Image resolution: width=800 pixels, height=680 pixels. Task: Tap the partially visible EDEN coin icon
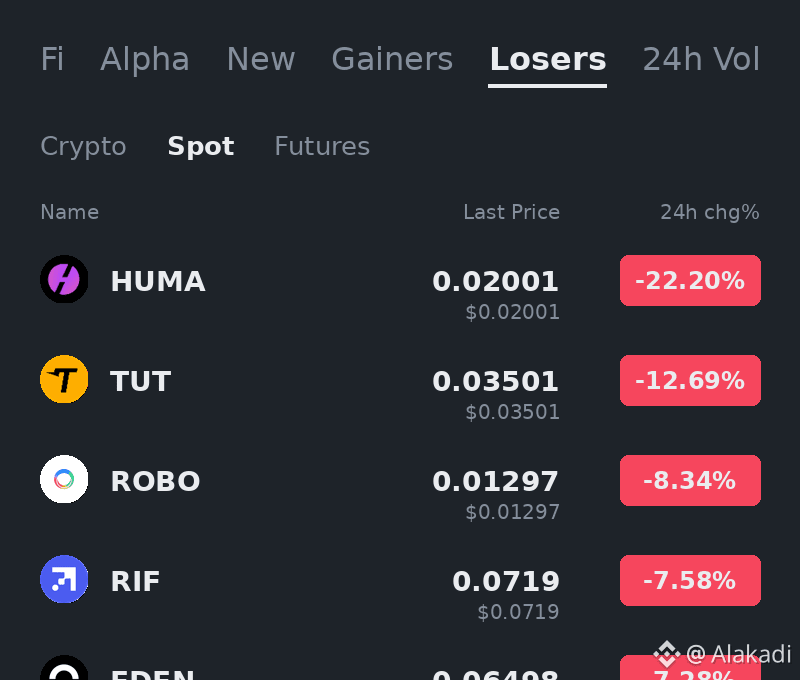point(64,668)
